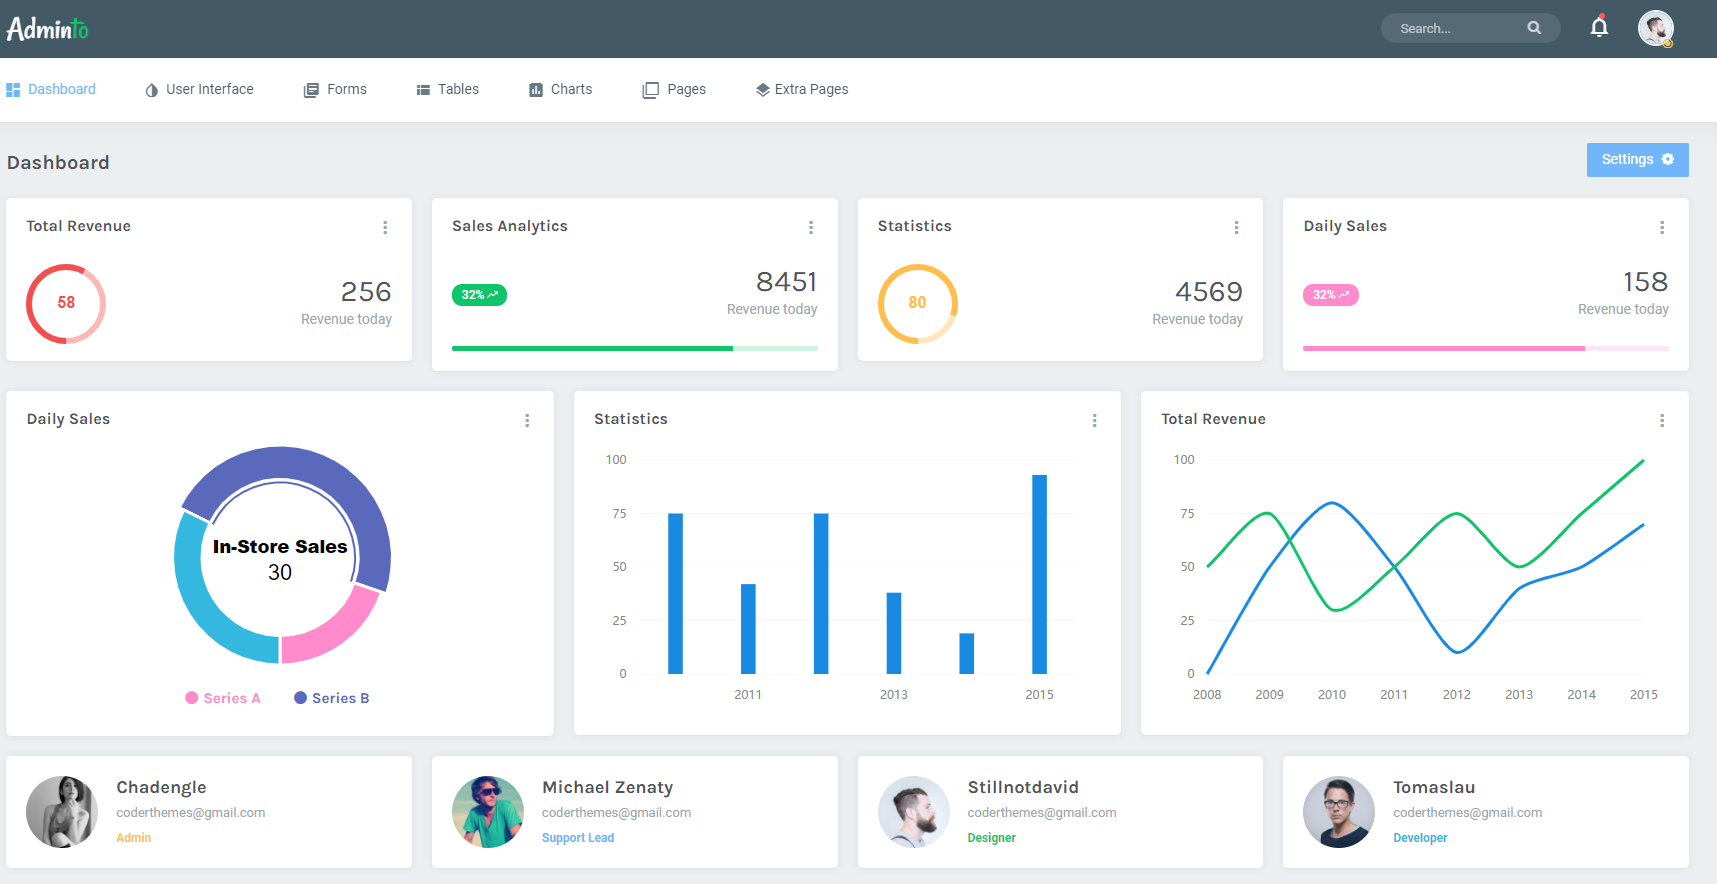Open the Total Revenue card options menu
Viewport: 1717px width, 884px height.
pyautogui.click(x=385, y=228)
